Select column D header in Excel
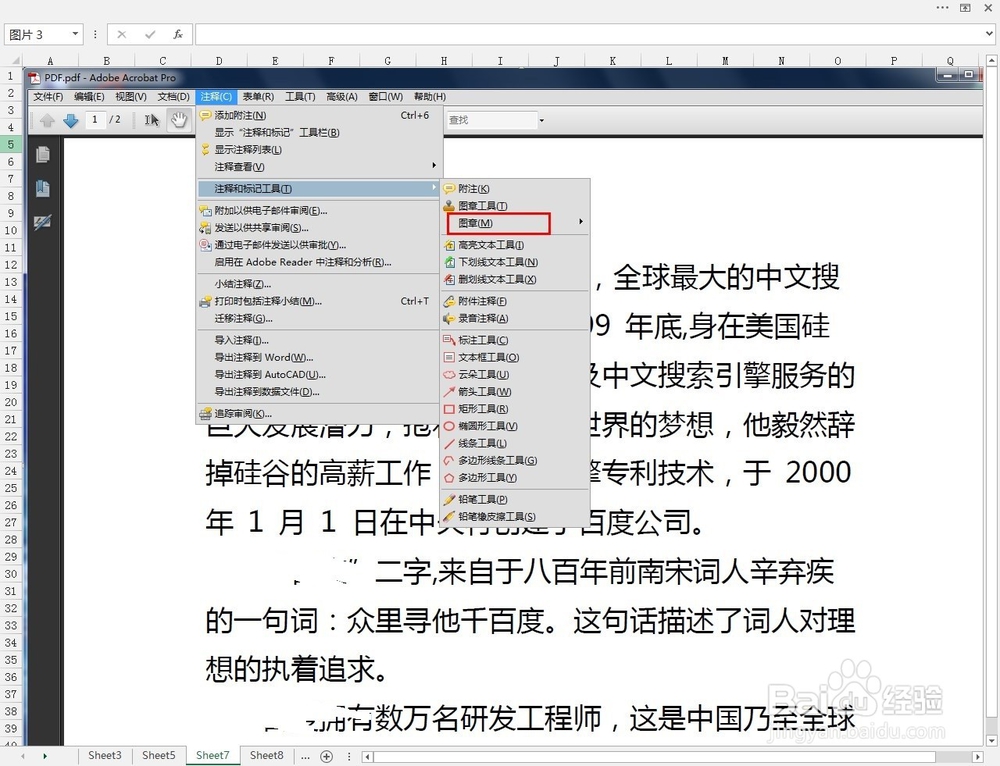 [x=219, y=61]
